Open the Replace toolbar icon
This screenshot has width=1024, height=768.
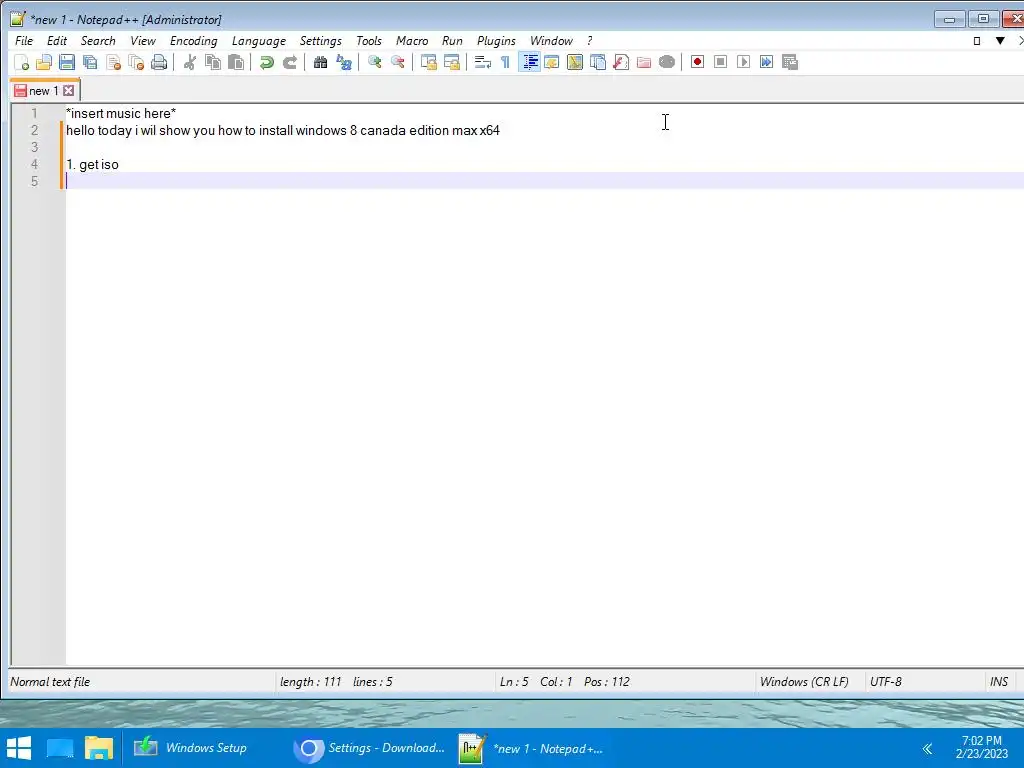(344, 62)
